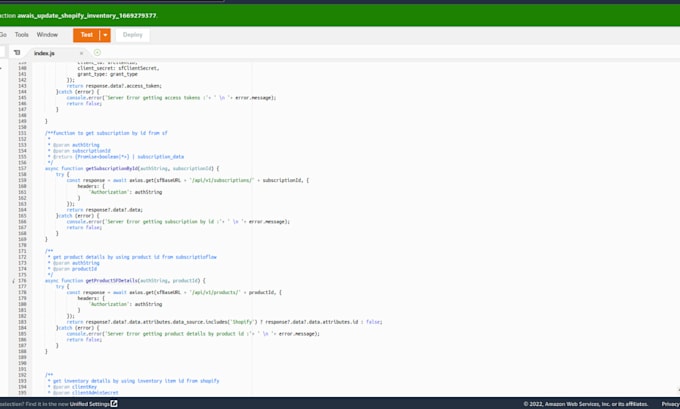Image resolution: width=680 pixels, height=409 pixels.
Task: Click comment 'function to get subscription by id from sf'
Action: (x=106, y=133)
